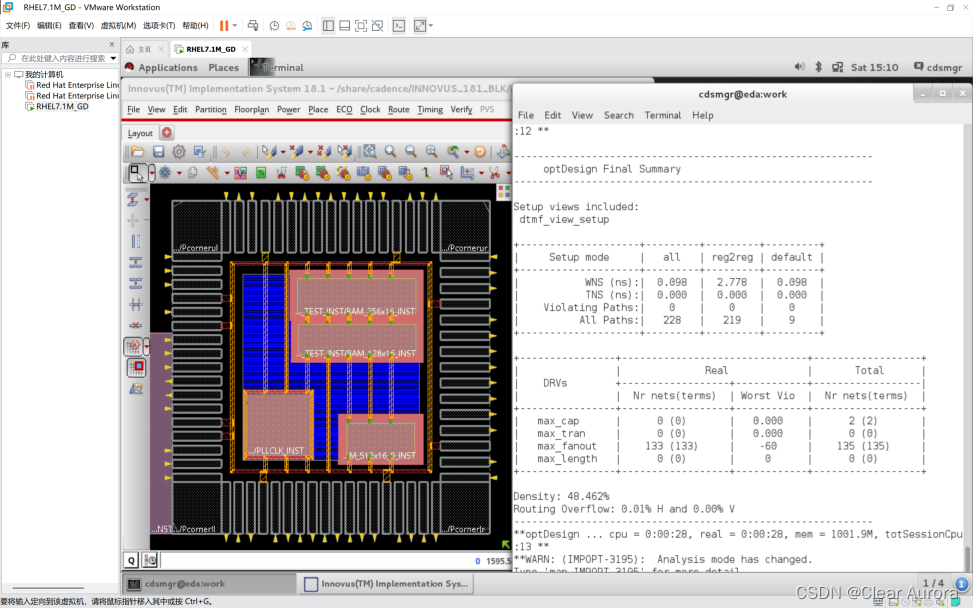
Task: Click the blue snowflake move tool icon
Action: coord(165,173)
